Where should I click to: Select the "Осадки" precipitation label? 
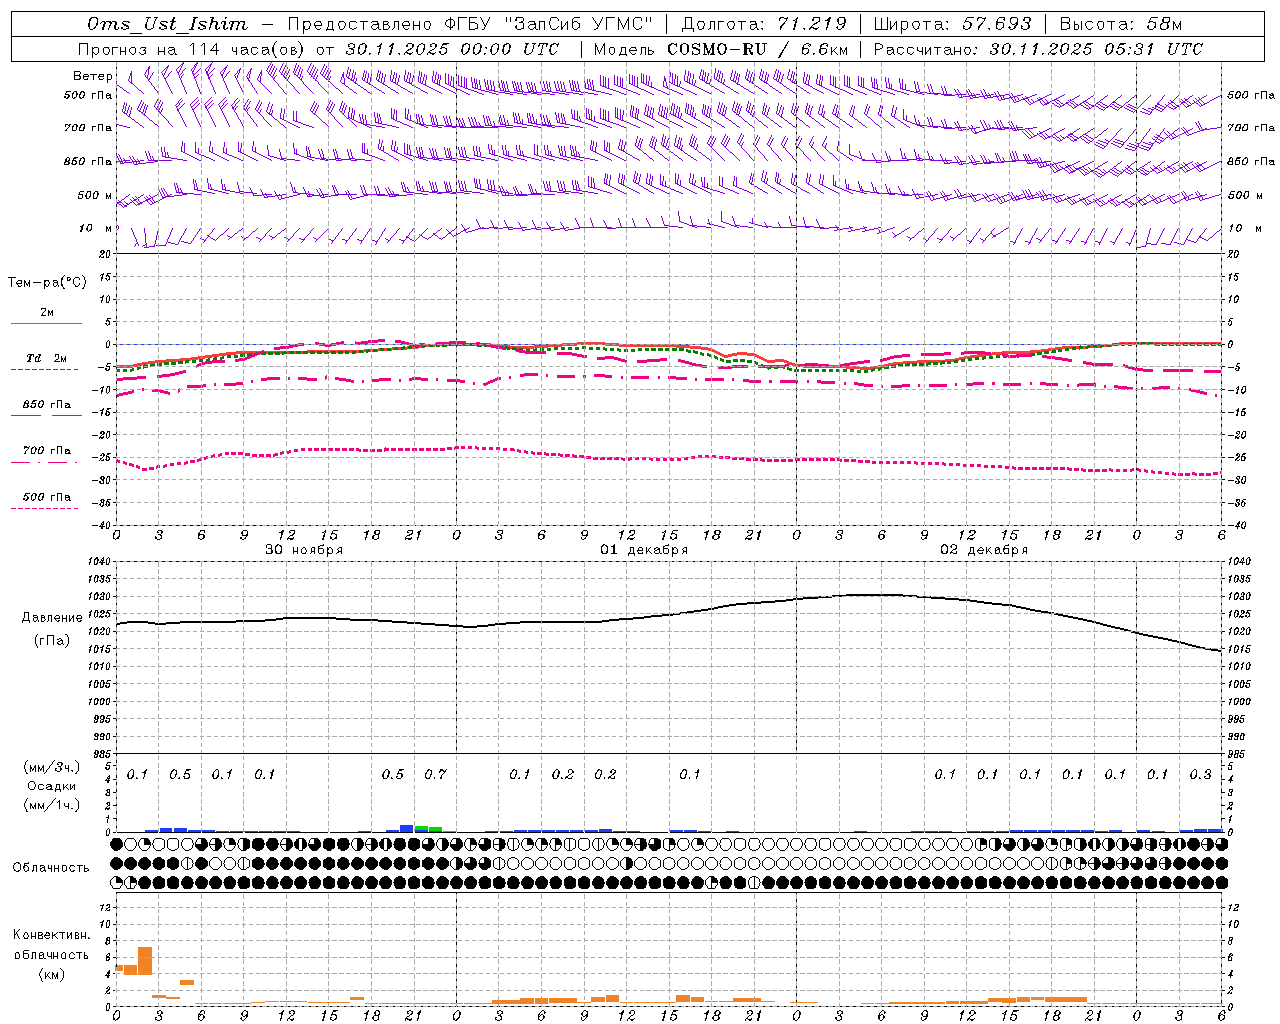[x=52, y=786]
